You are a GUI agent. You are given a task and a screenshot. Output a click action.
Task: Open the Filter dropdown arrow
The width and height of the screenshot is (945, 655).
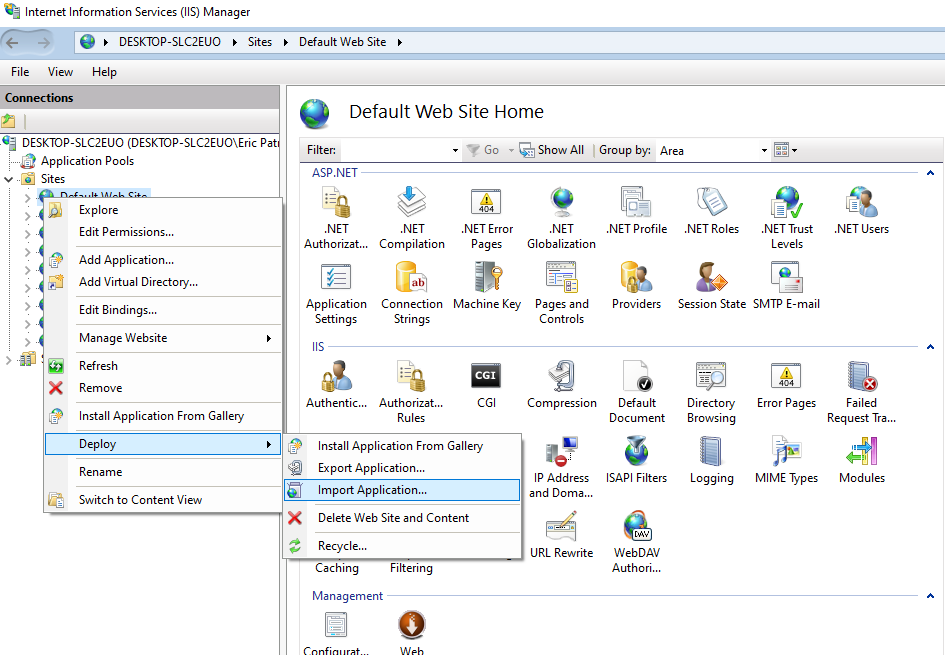455,151
